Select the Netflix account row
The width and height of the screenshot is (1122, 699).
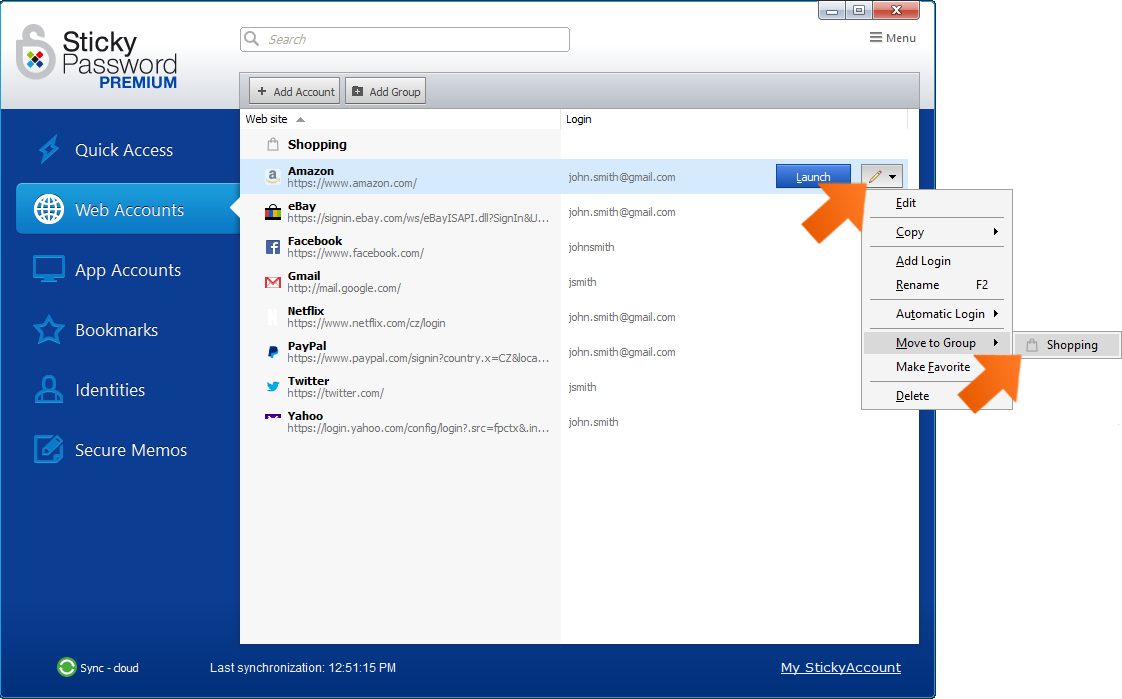(574, 317)
